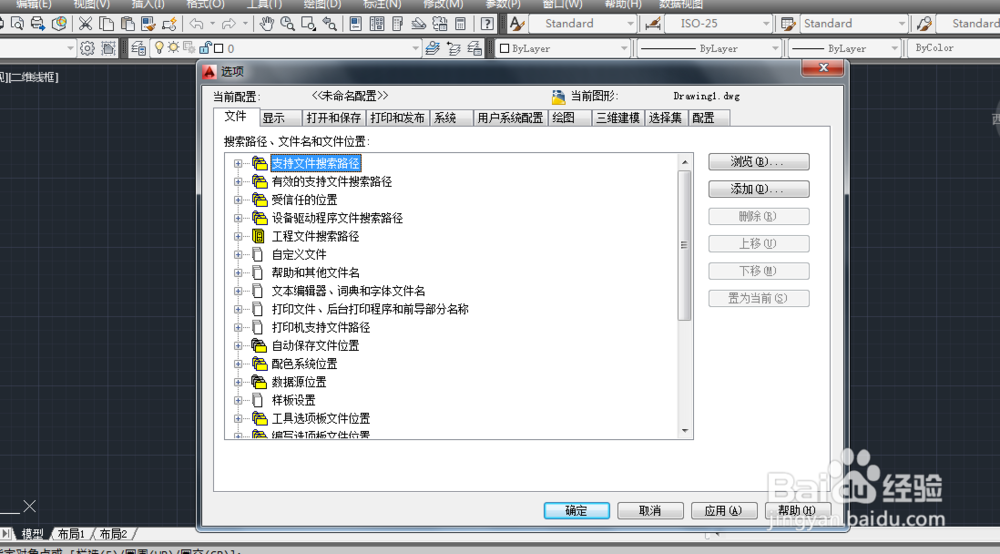Image resolution: width=1000 pixels, height=554 pixels.
Task: Open the DesignCenter icon
Action: 377,24
